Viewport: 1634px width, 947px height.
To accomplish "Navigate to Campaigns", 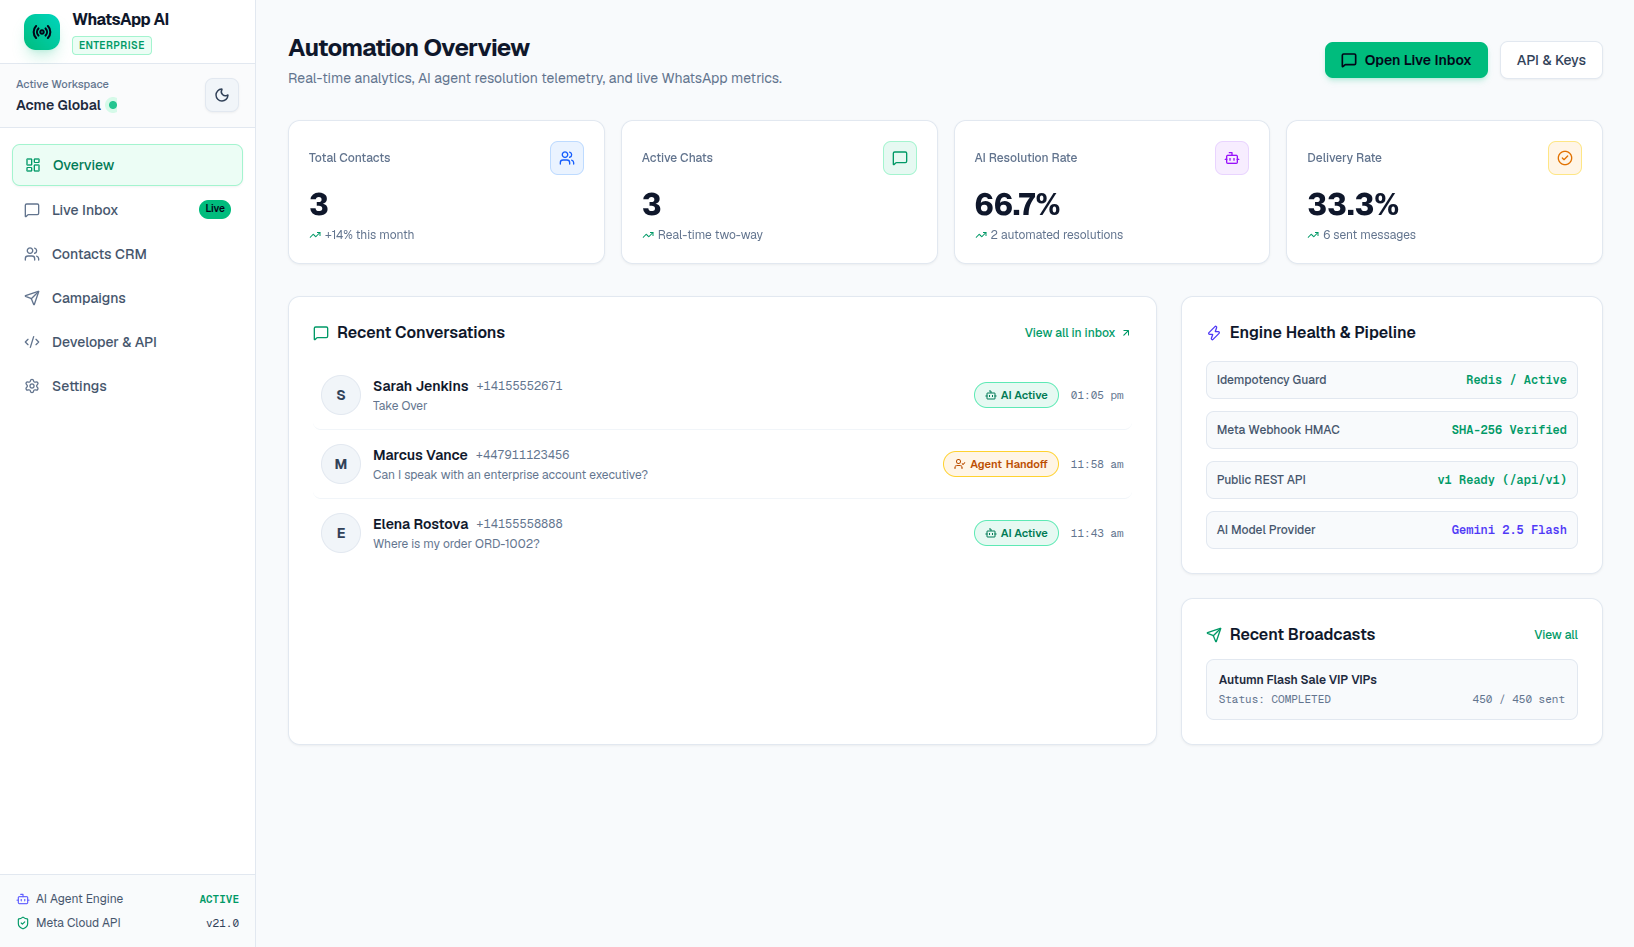I will (x=127, y=298).
